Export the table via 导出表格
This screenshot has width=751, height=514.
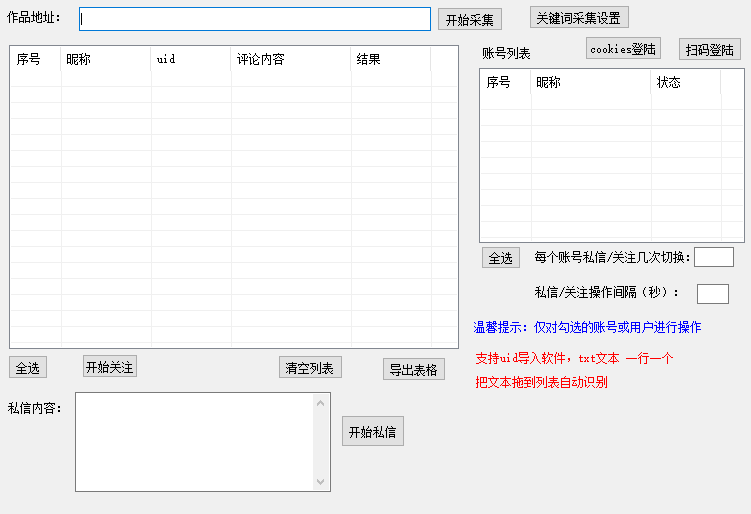[413, 369]
